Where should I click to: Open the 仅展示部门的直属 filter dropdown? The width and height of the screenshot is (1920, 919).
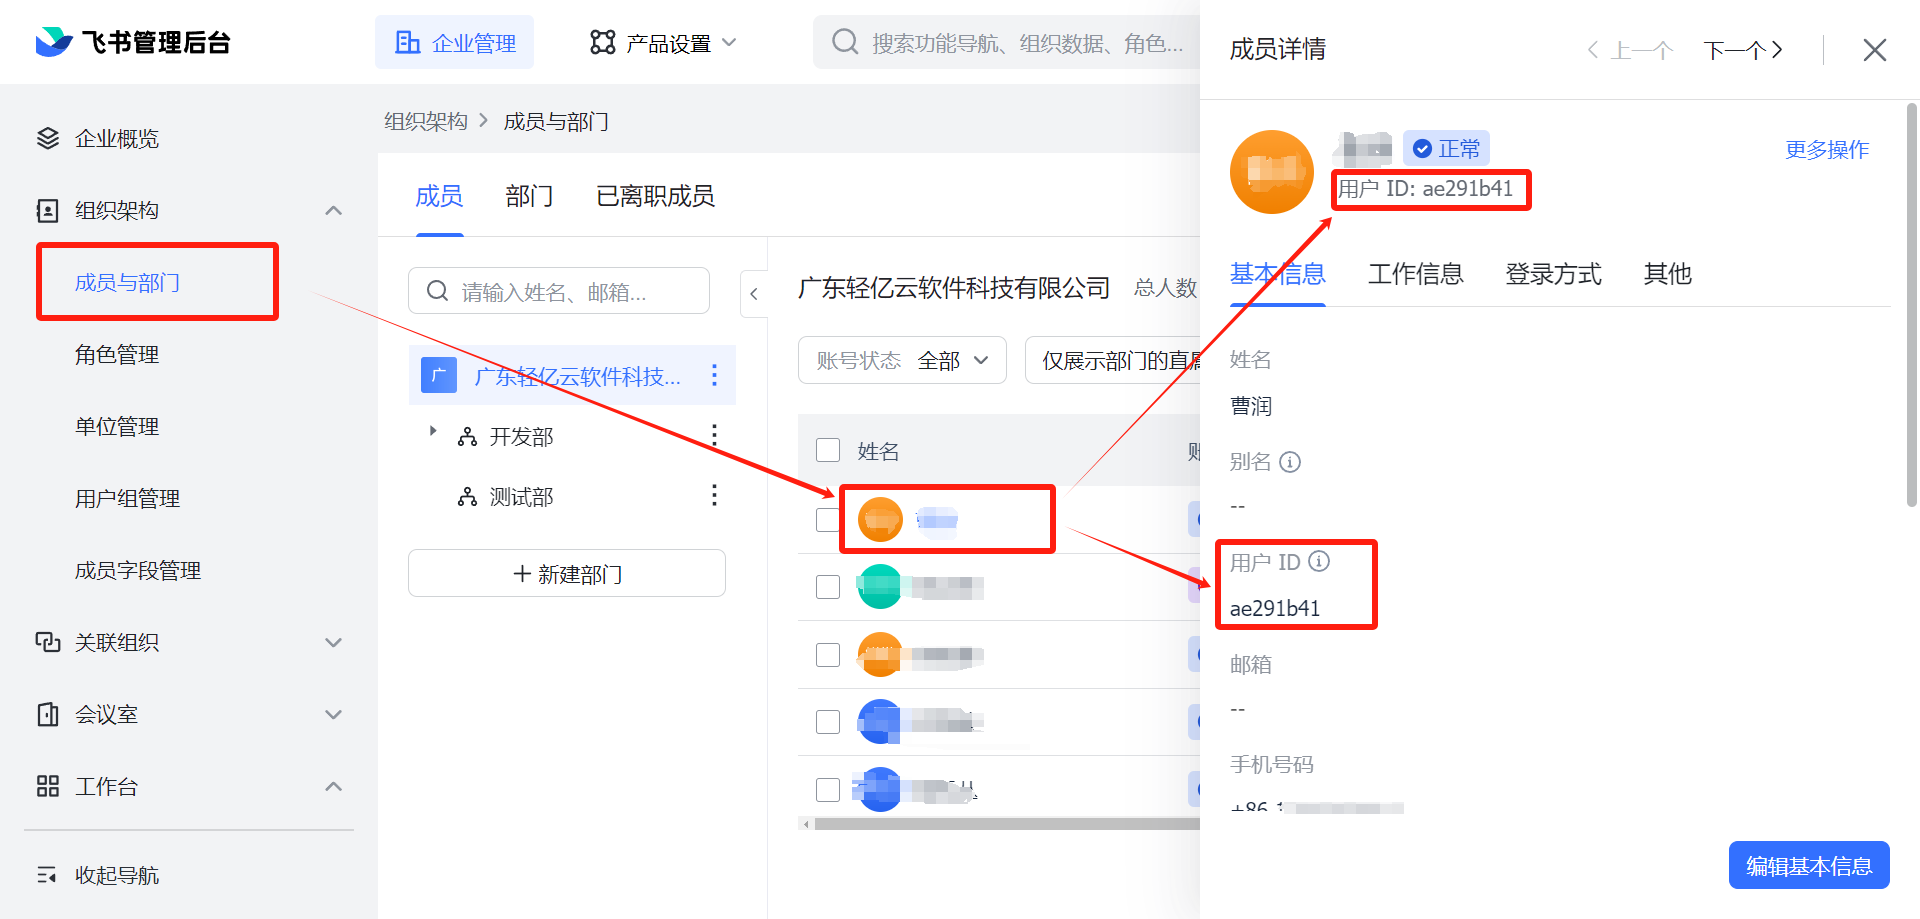click(x=1112, y=360)
